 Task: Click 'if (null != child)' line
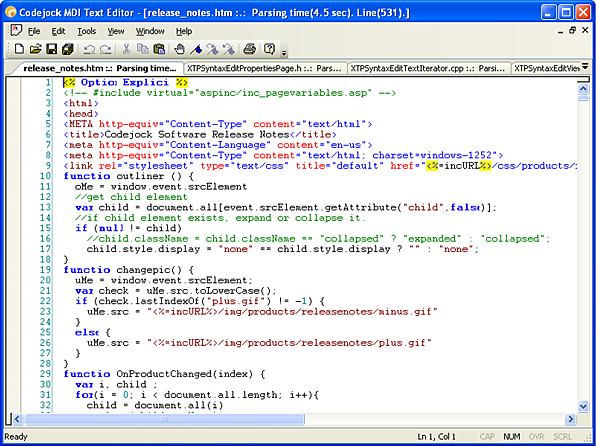point(128,228)
